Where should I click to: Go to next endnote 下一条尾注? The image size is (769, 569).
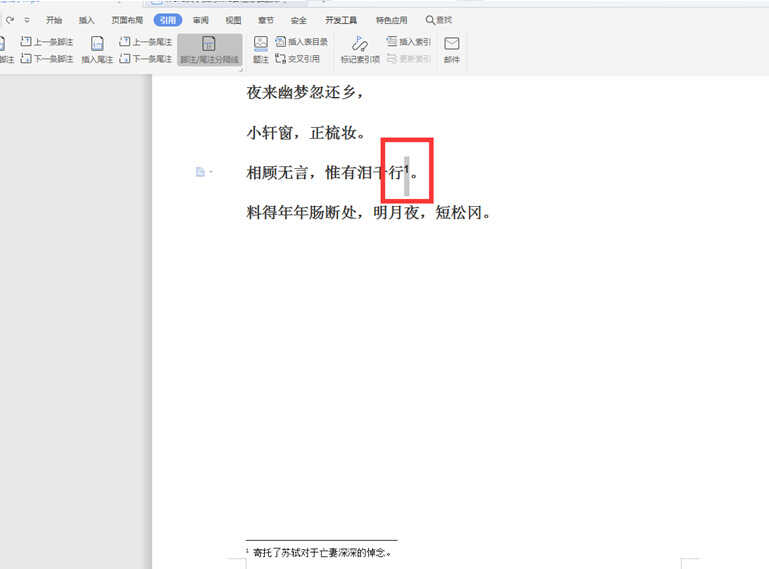[146, 58]
